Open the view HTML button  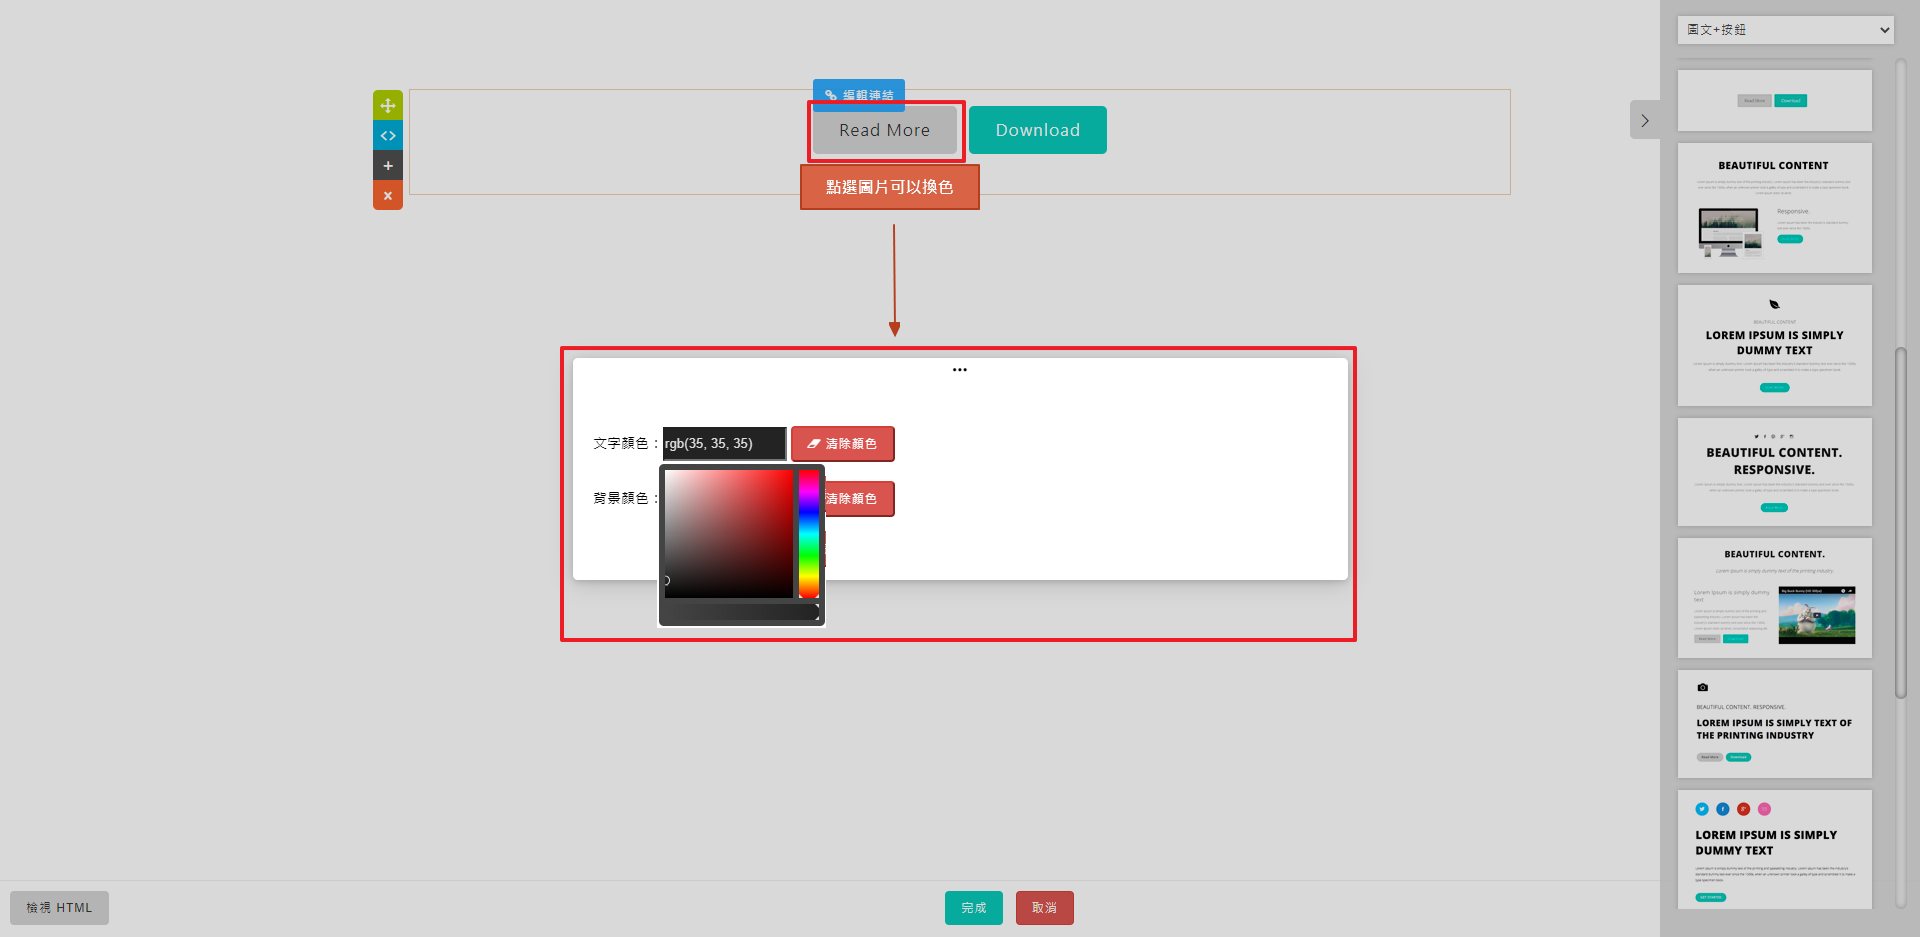point(59,908)
